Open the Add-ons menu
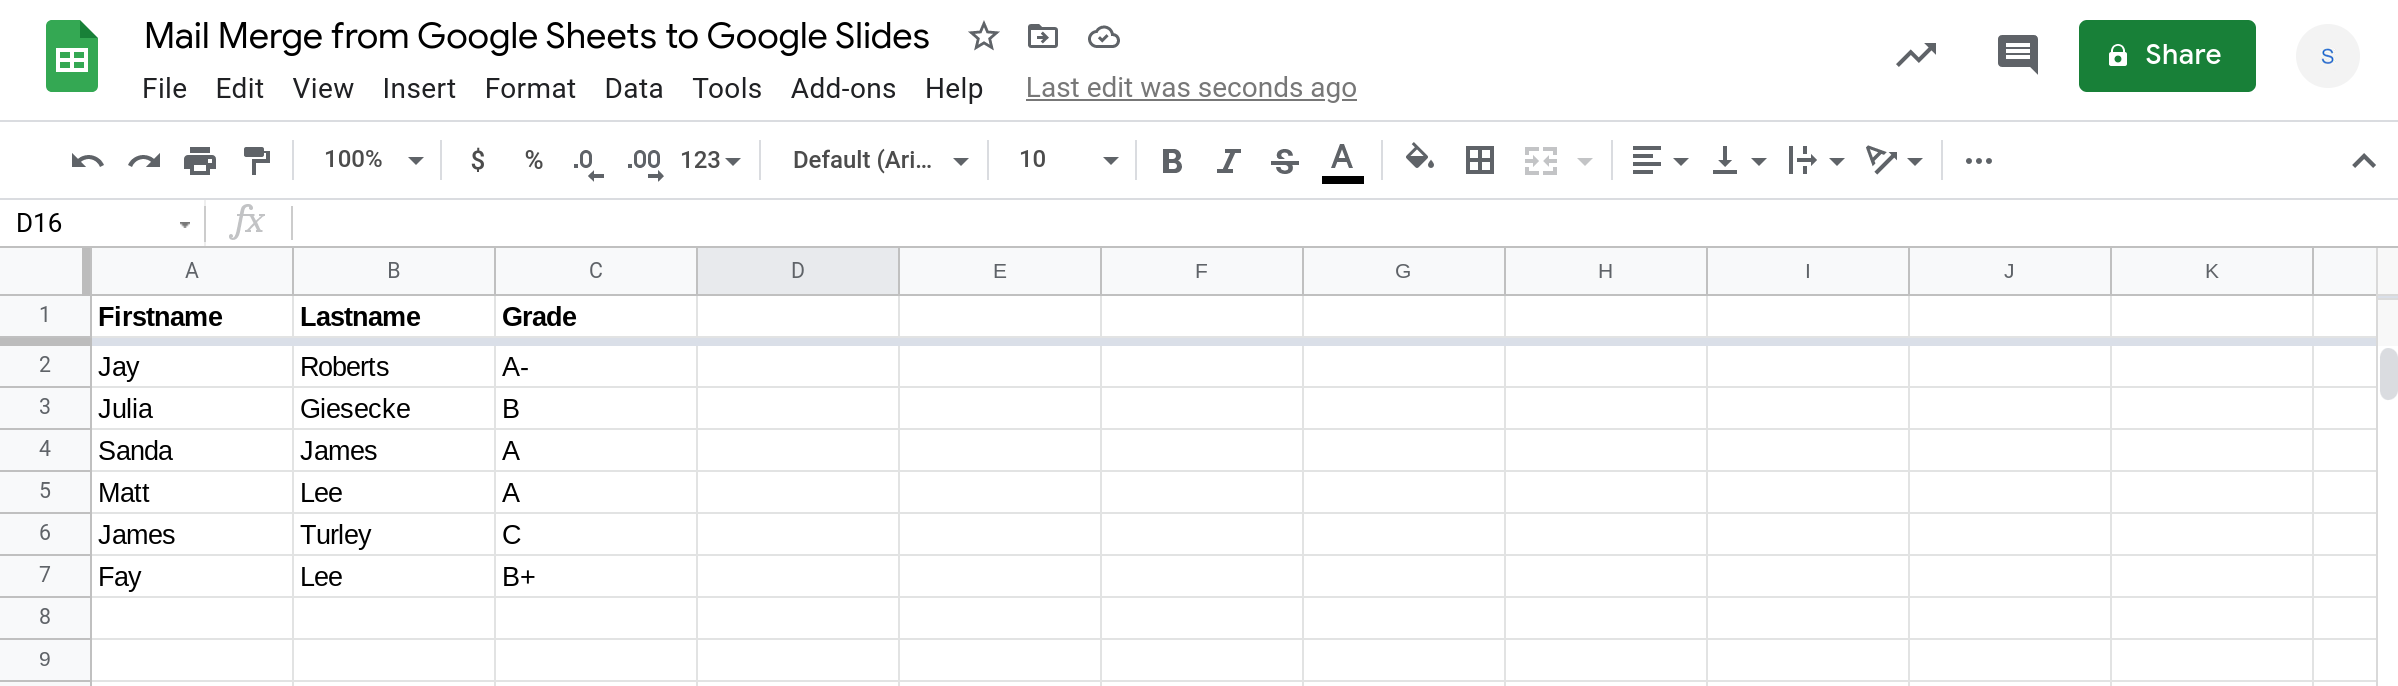This screenshot has width=2398, height=686. coord(843,89)
